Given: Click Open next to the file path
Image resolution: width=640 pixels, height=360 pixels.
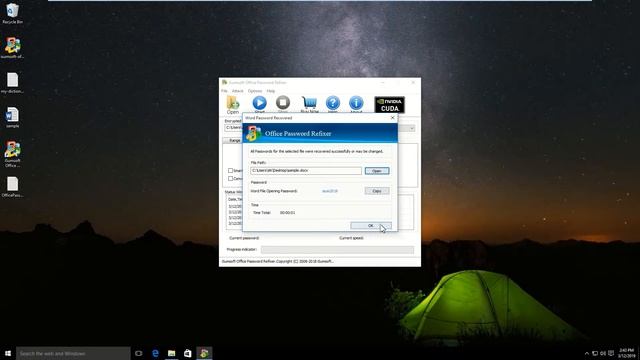Looking at the screenshot, I should pyautogui.click(x=377, y=171).
